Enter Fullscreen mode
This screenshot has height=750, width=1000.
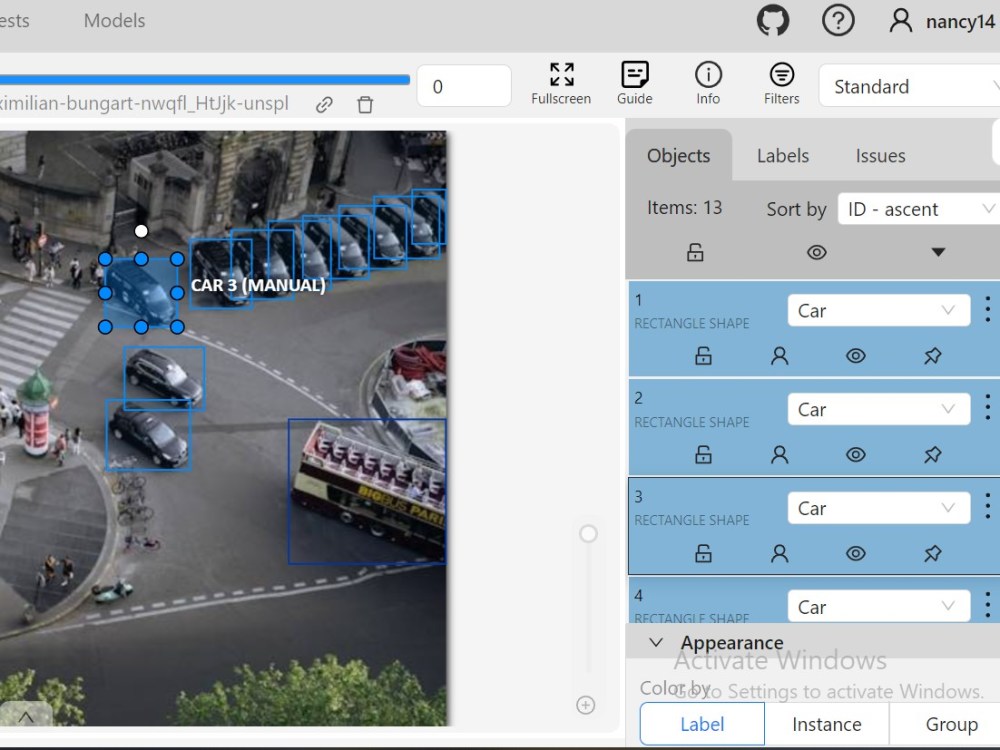tap(561, 84)
